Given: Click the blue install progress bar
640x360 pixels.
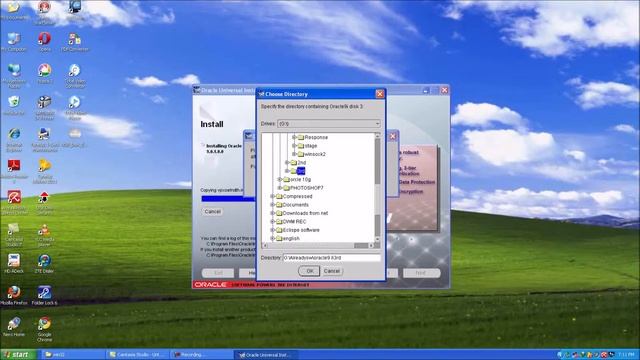Looking at the screenshot, I should (228, 199).
